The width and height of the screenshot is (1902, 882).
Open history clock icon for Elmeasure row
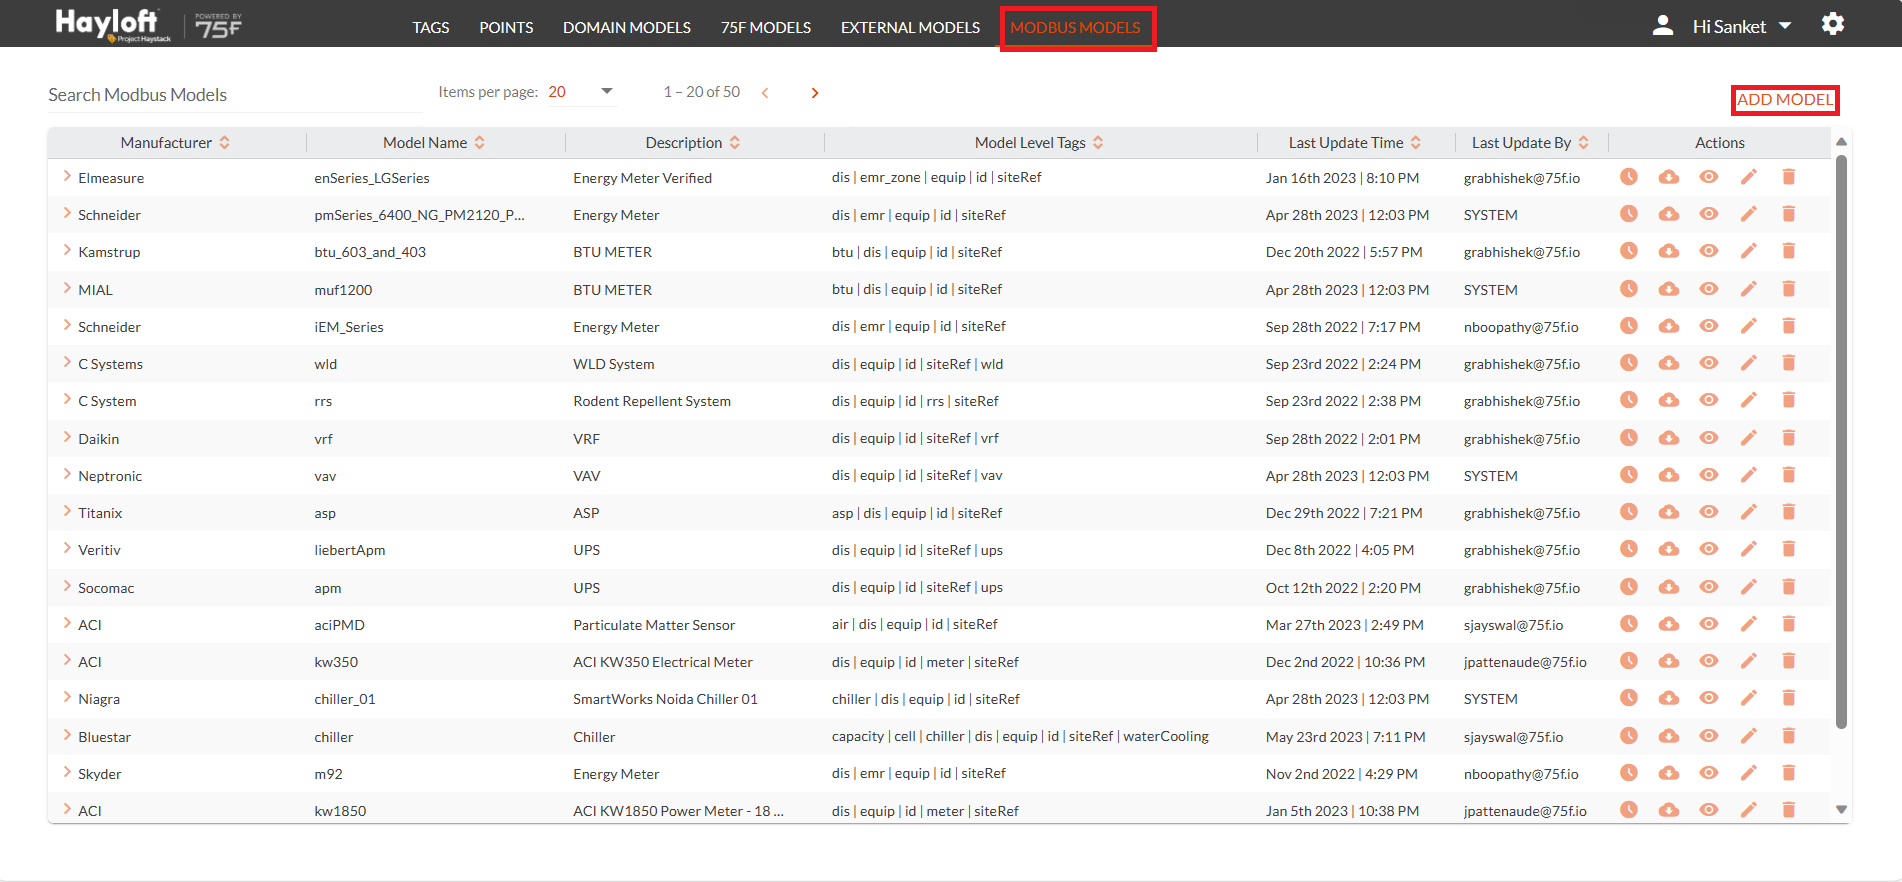click(x=1629, y=177)
